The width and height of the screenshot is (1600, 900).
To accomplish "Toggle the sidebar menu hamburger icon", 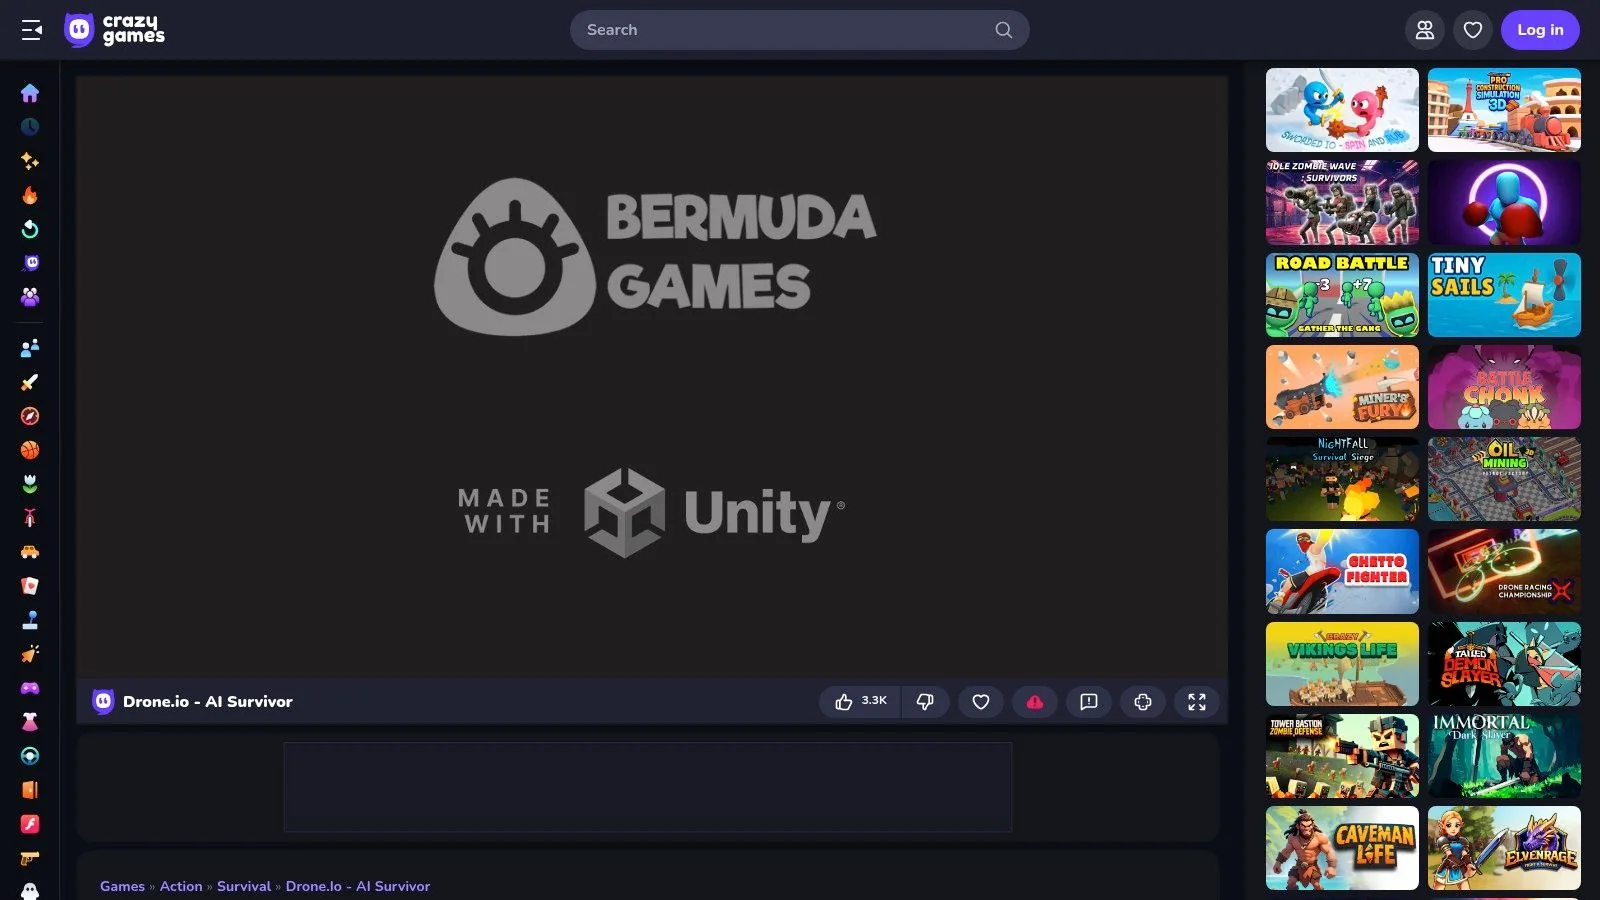I will click(32, 30).
